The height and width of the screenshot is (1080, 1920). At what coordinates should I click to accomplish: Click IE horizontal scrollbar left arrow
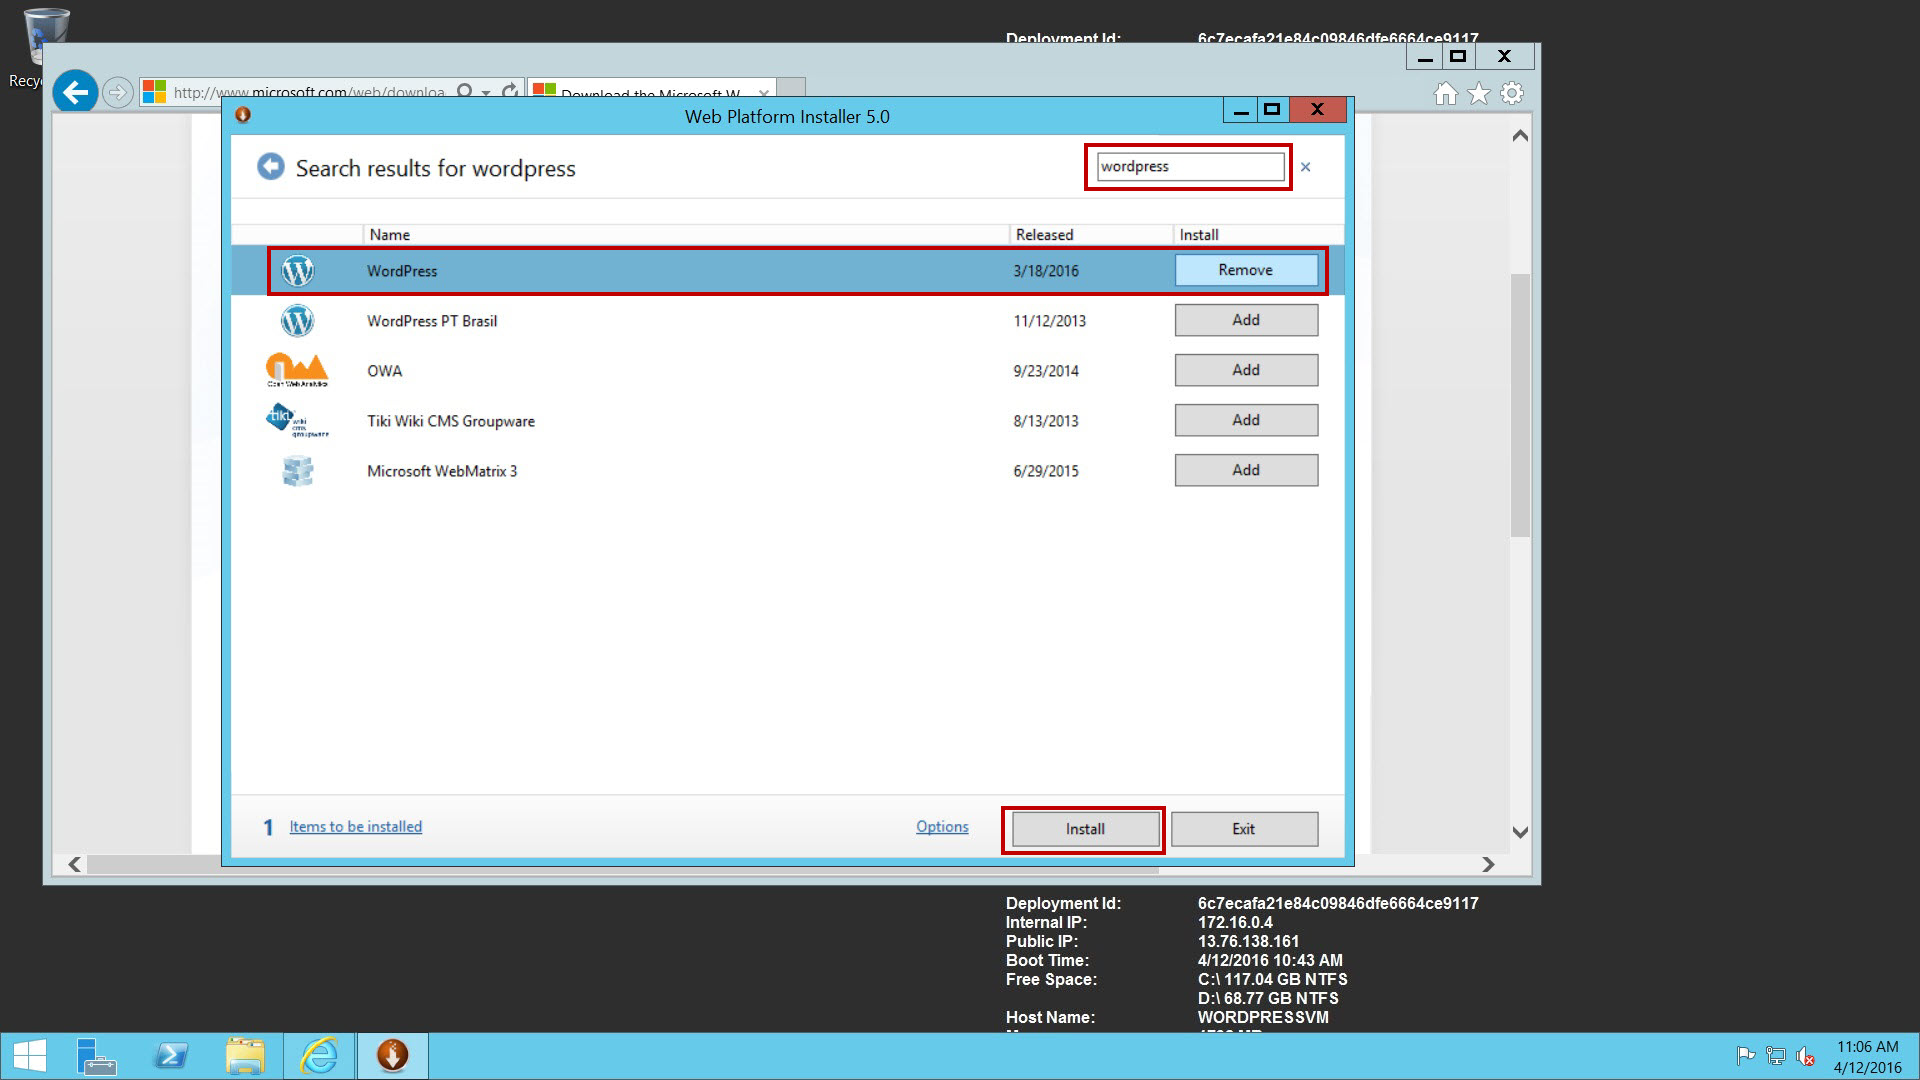click(74, 864)
